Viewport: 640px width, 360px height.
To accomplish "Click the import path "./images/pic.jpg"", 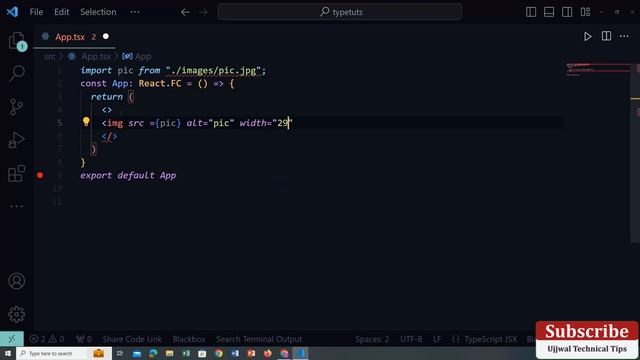I will click(213, 70).
